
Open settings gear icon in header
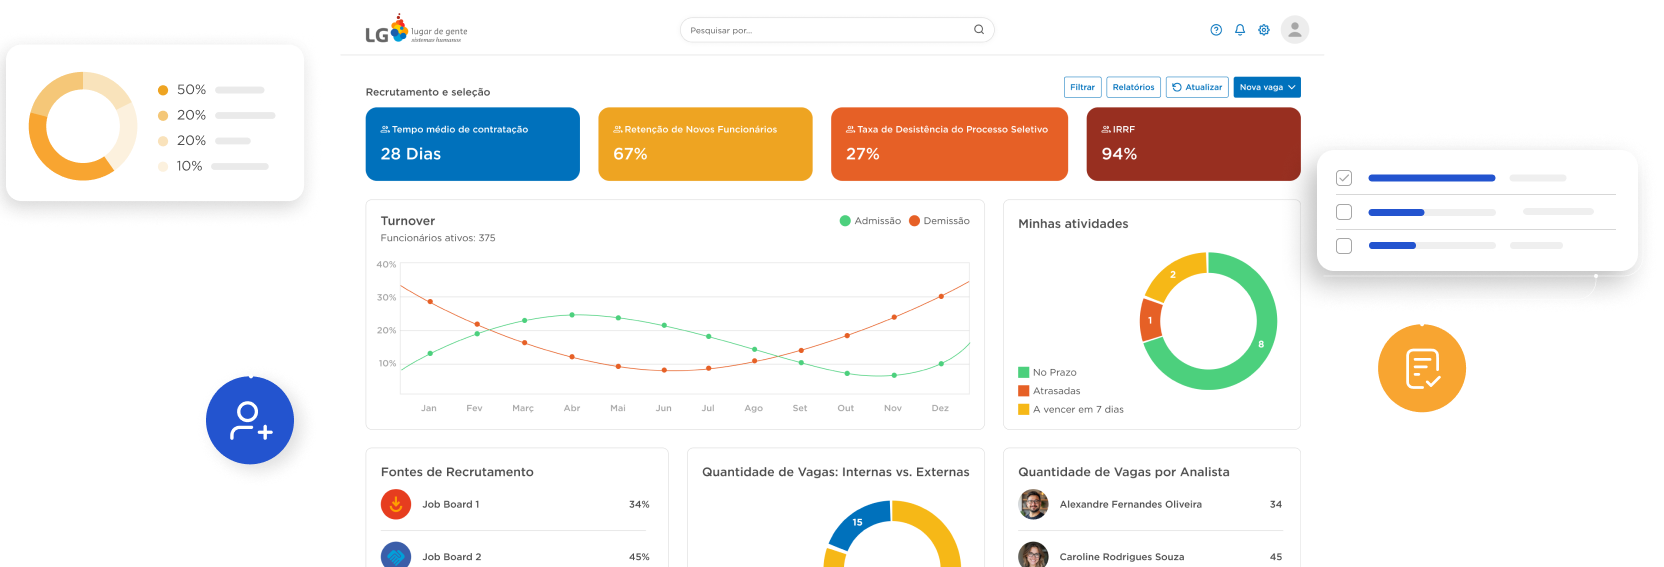point(1264,30)
